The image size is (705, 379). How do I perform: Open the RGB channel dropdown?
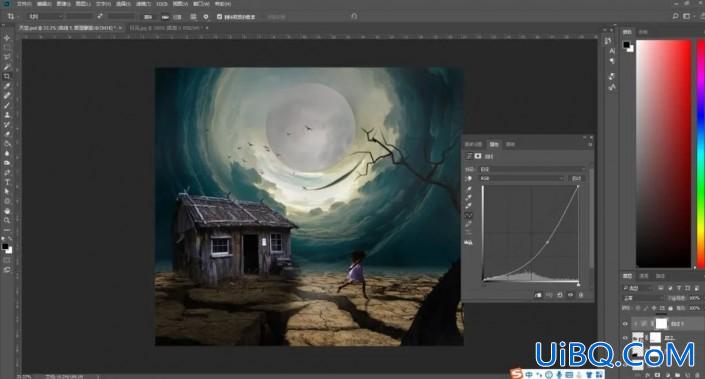point(522,178)
